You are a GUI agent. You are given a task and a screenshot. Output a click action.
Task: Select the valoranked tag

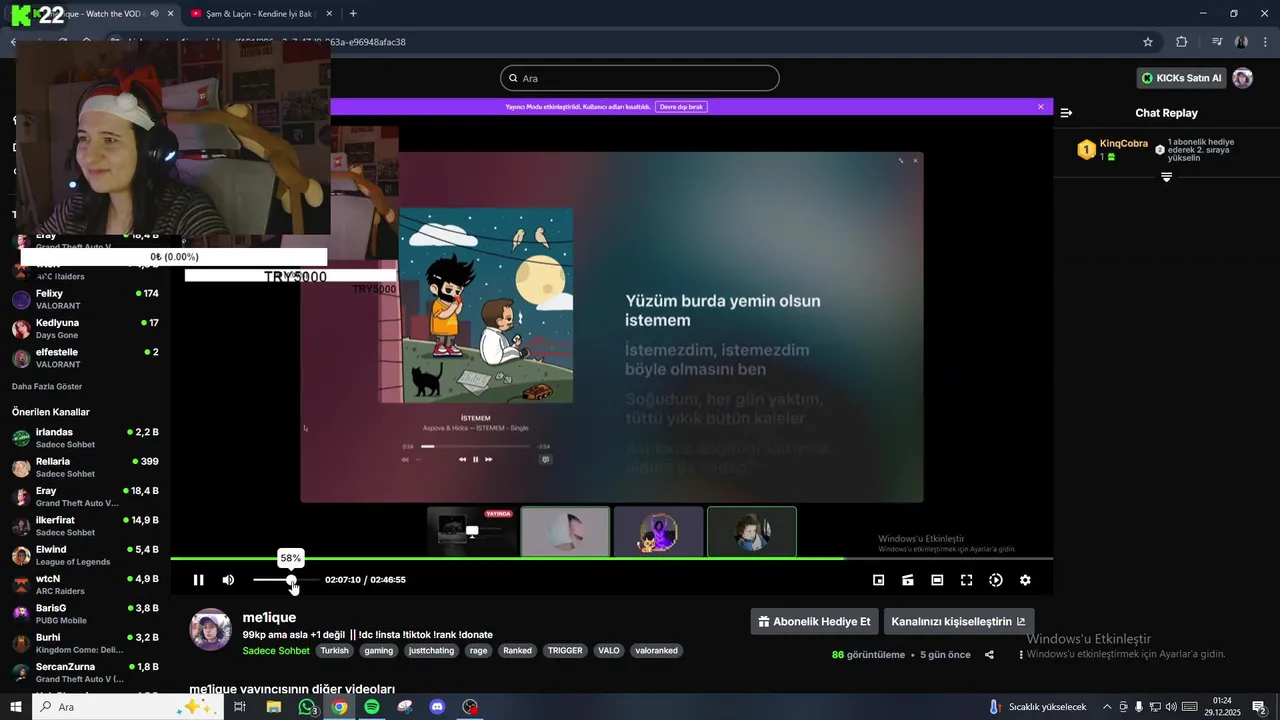[x=656, y=650]
